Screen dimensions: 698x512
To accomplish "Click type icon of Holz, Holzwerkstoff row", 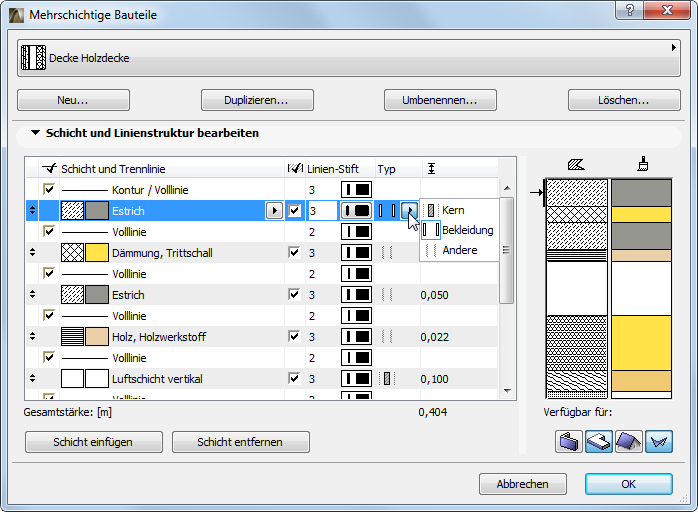I will pos(387,337).
